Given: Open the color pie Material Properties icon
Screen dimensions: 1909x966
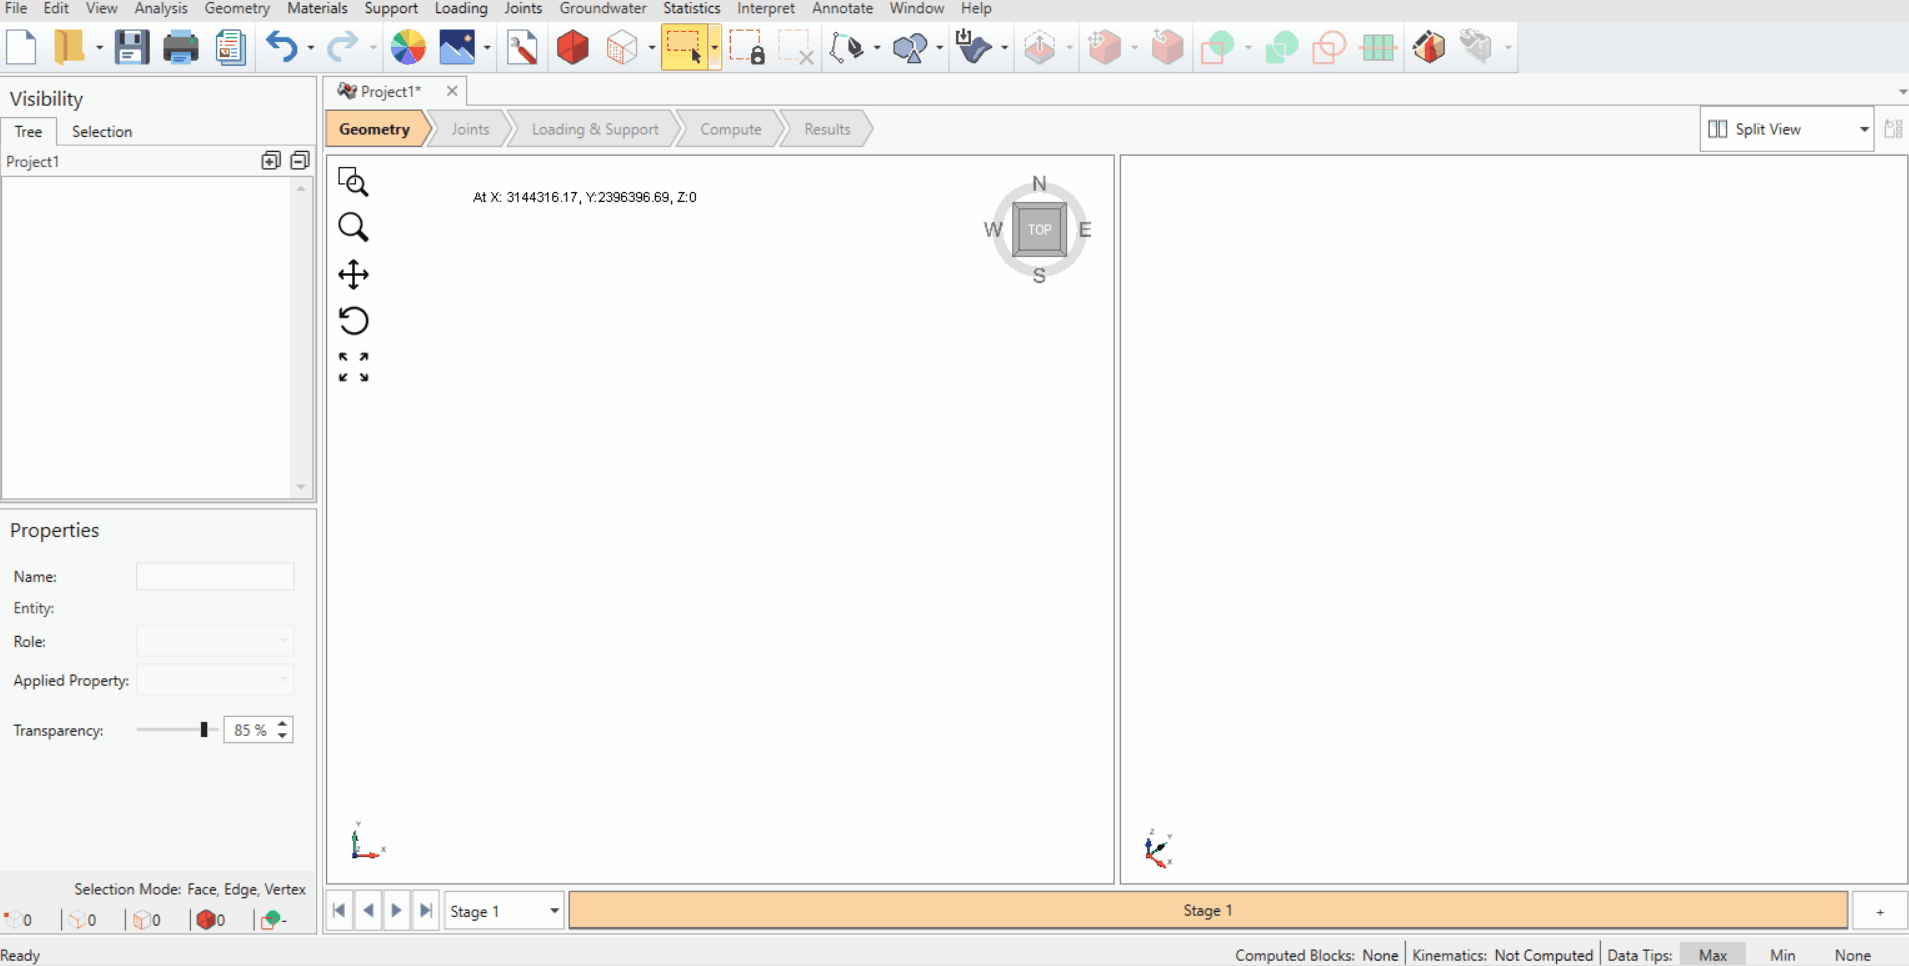Looking at the screenshot, I should [408, 47].
